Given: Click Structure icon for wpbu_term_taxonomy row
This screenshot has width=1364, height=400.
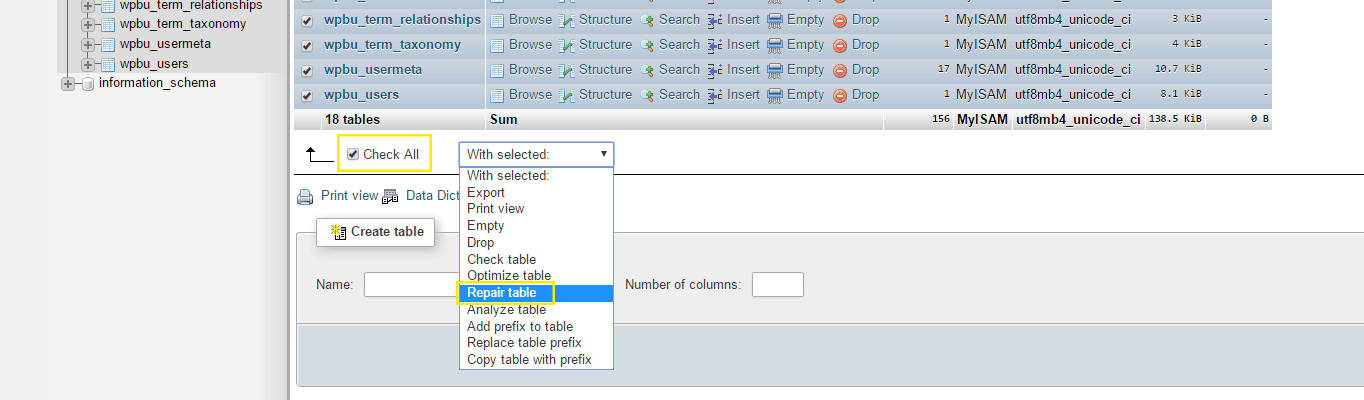Looking at the screenshot, I should (x=567, y=45).
